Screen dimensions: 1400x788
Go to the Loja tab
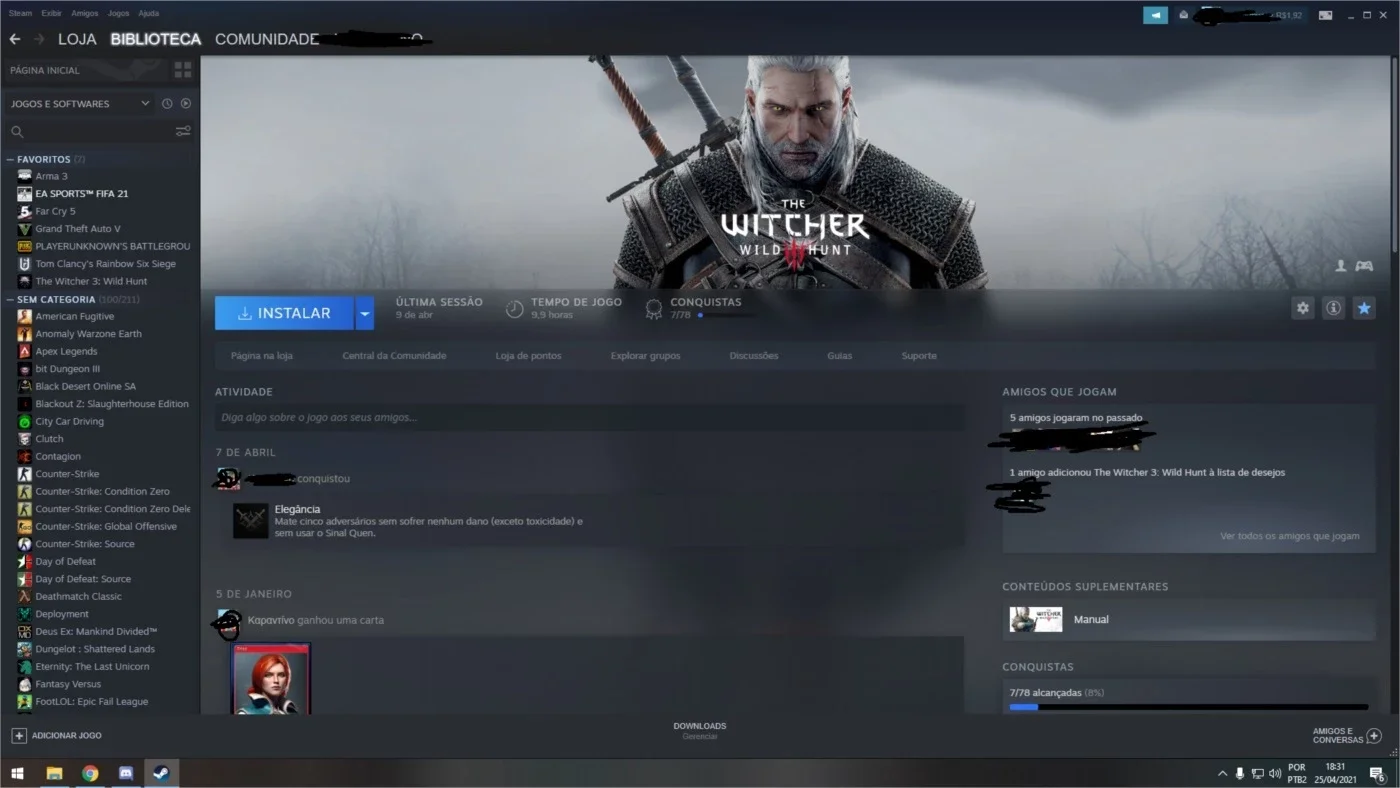[x=77, y=39]
